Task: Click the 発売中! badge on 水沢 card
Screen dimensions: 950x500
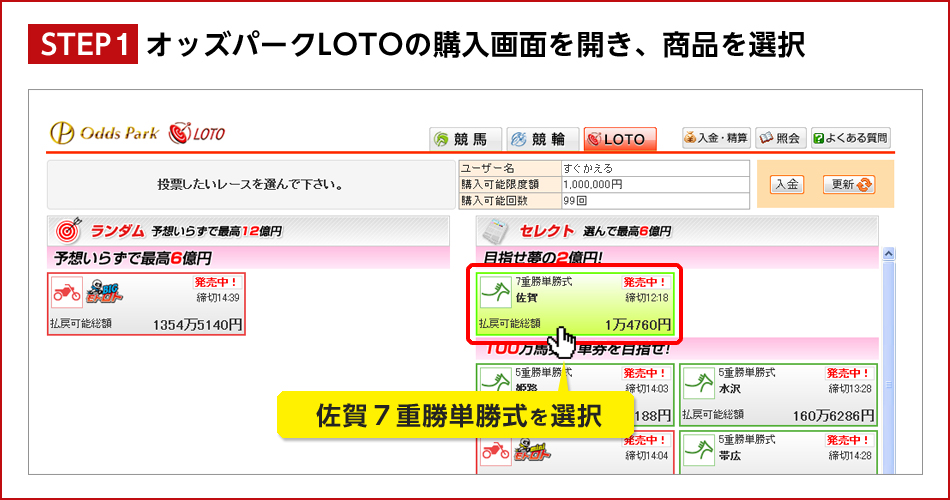Action: point(848,373)
